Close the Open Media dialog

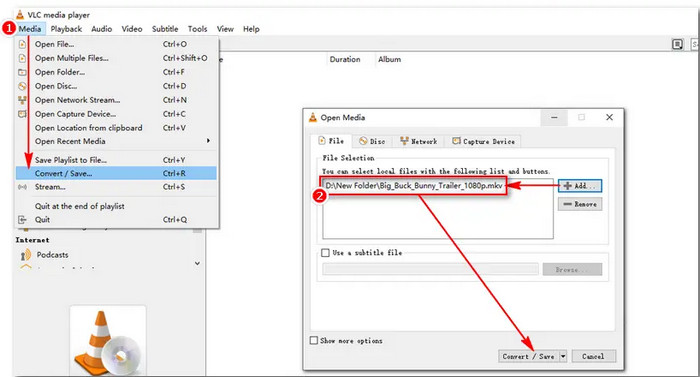pos(609,117)
